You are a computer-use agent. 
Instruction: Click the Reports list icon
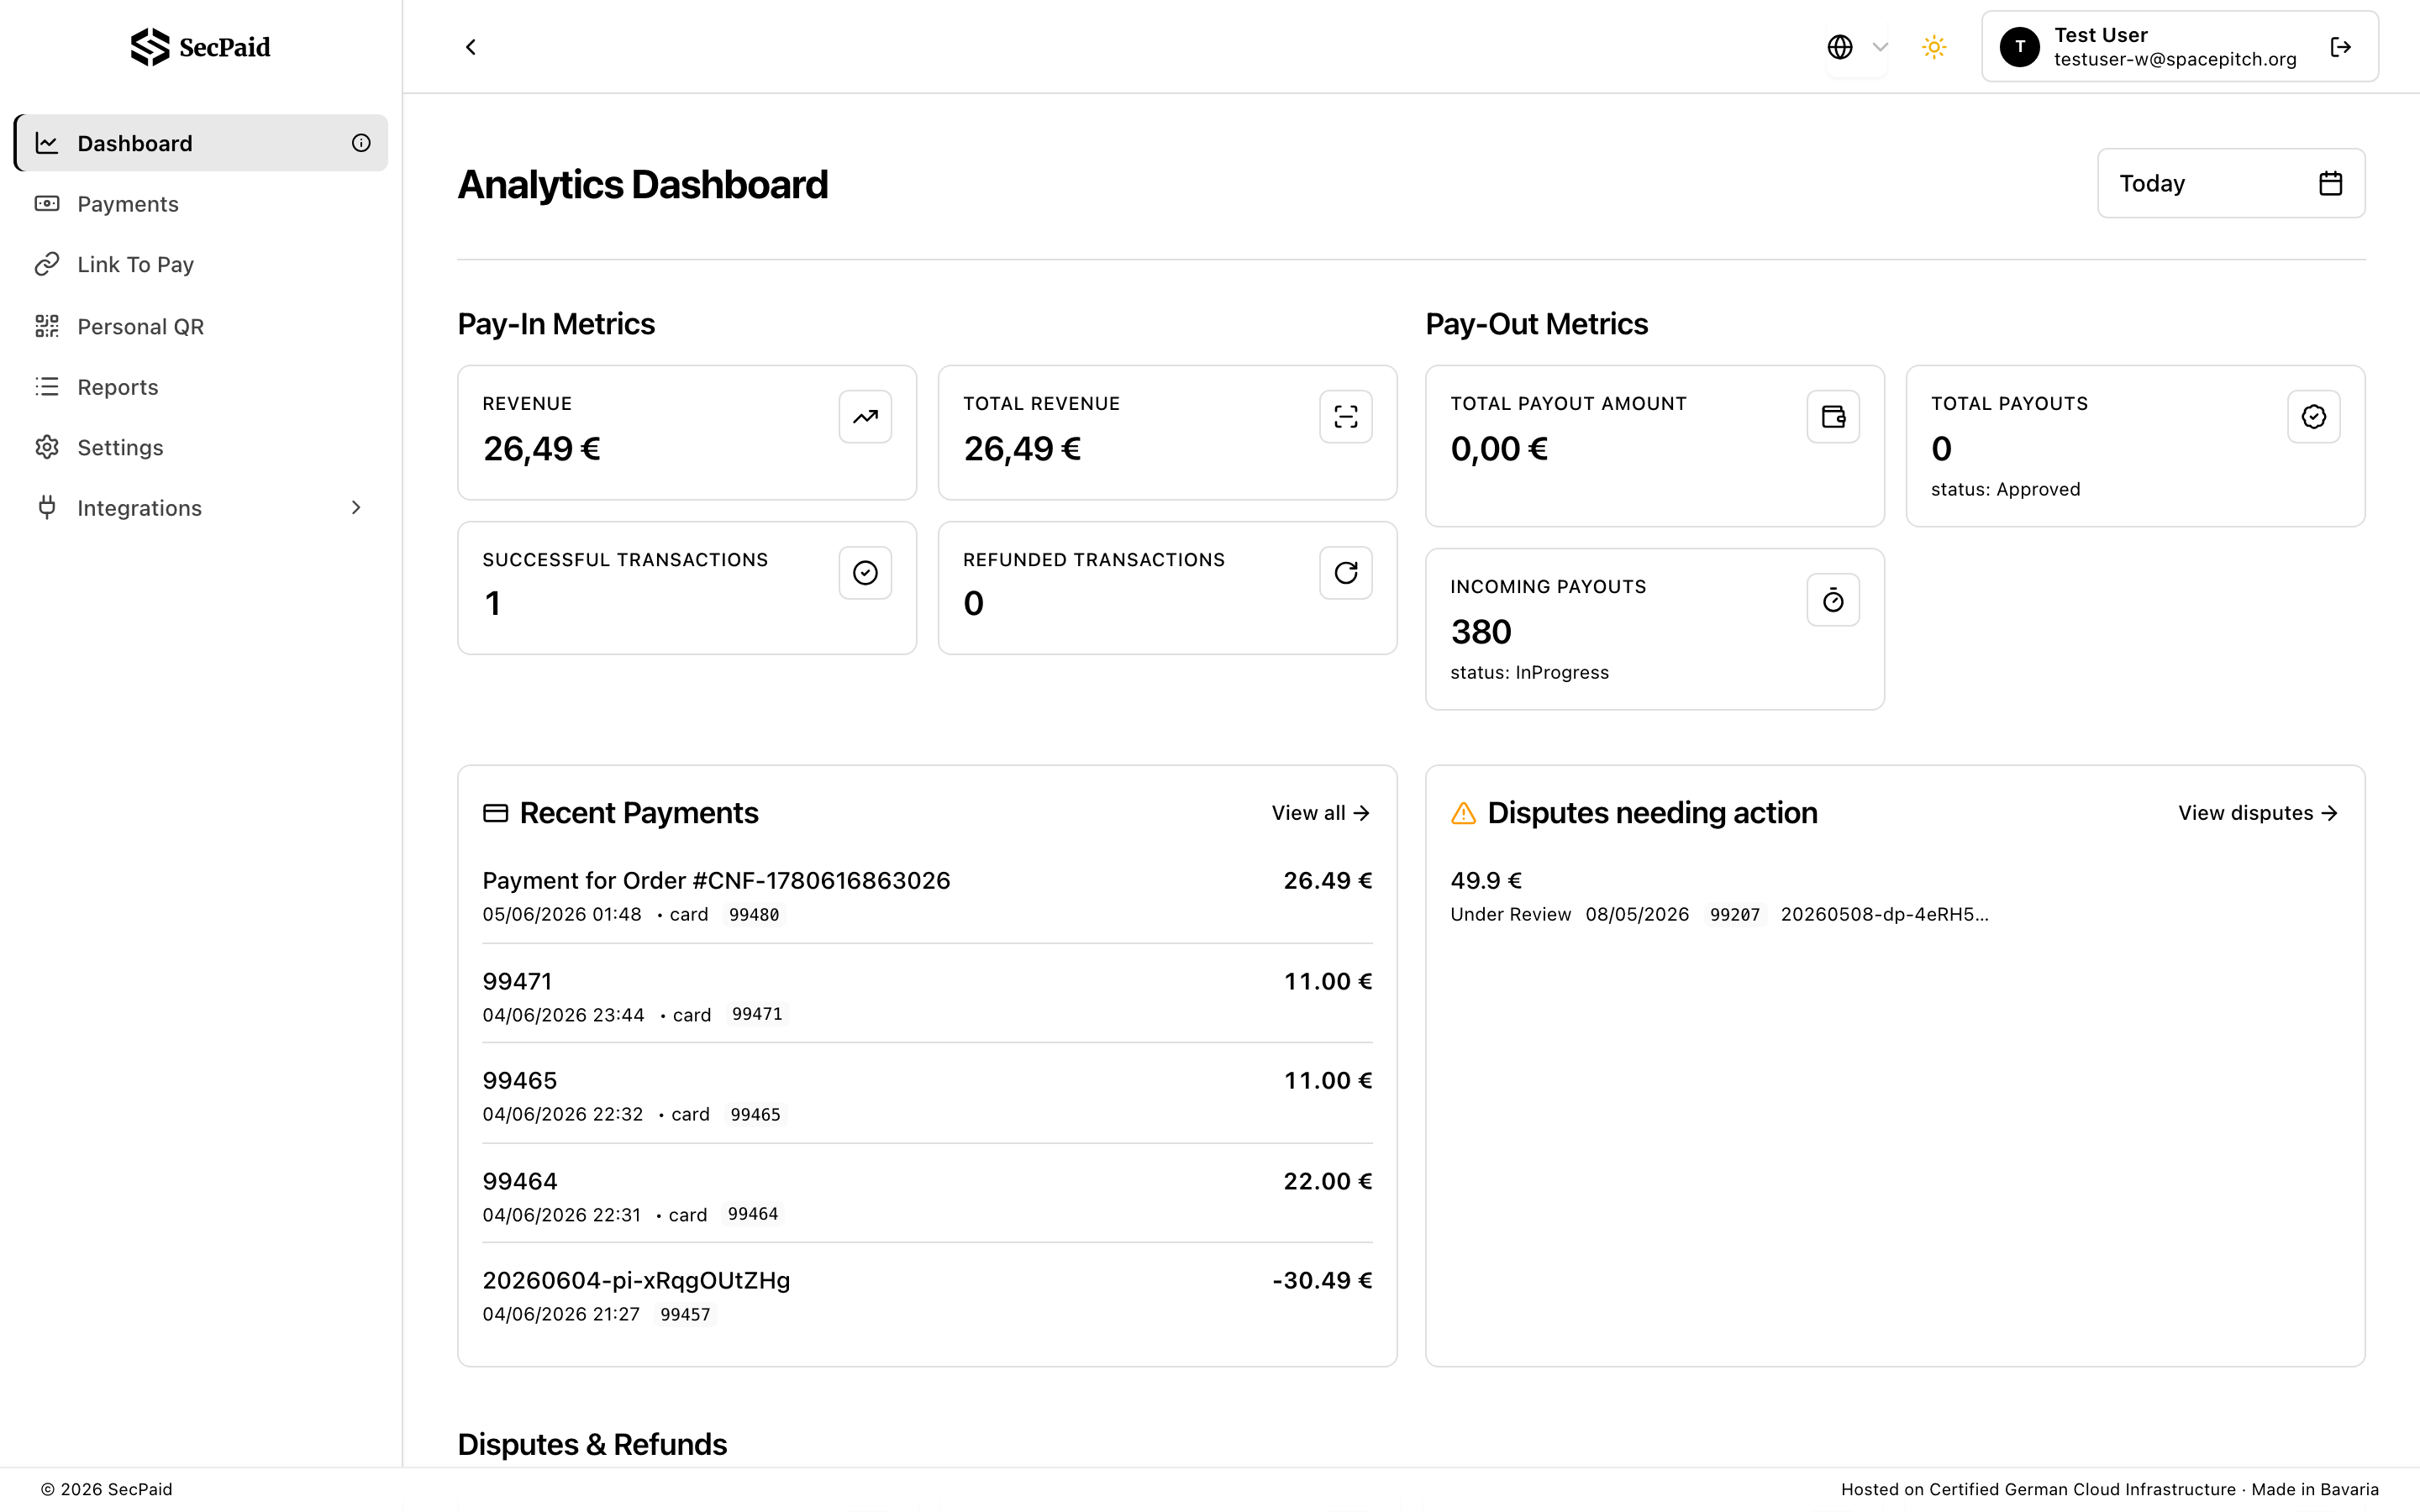pyautogui.click(x=47, y=387)
